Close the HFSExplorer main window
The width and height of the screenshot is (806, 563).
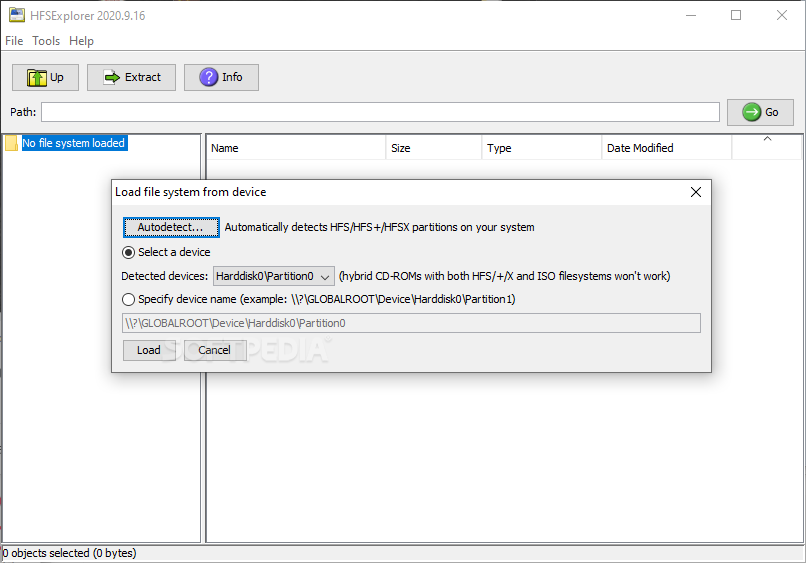coord(782,15)
